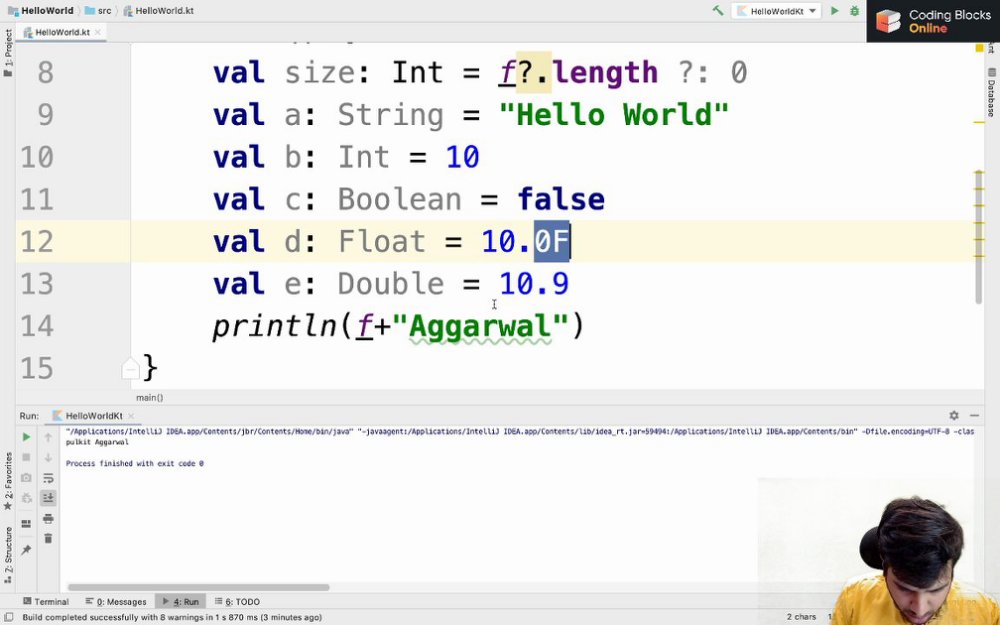Click the Dump Threads camera icon
This screenshot has width=1000, height=625.
point(26,478)
